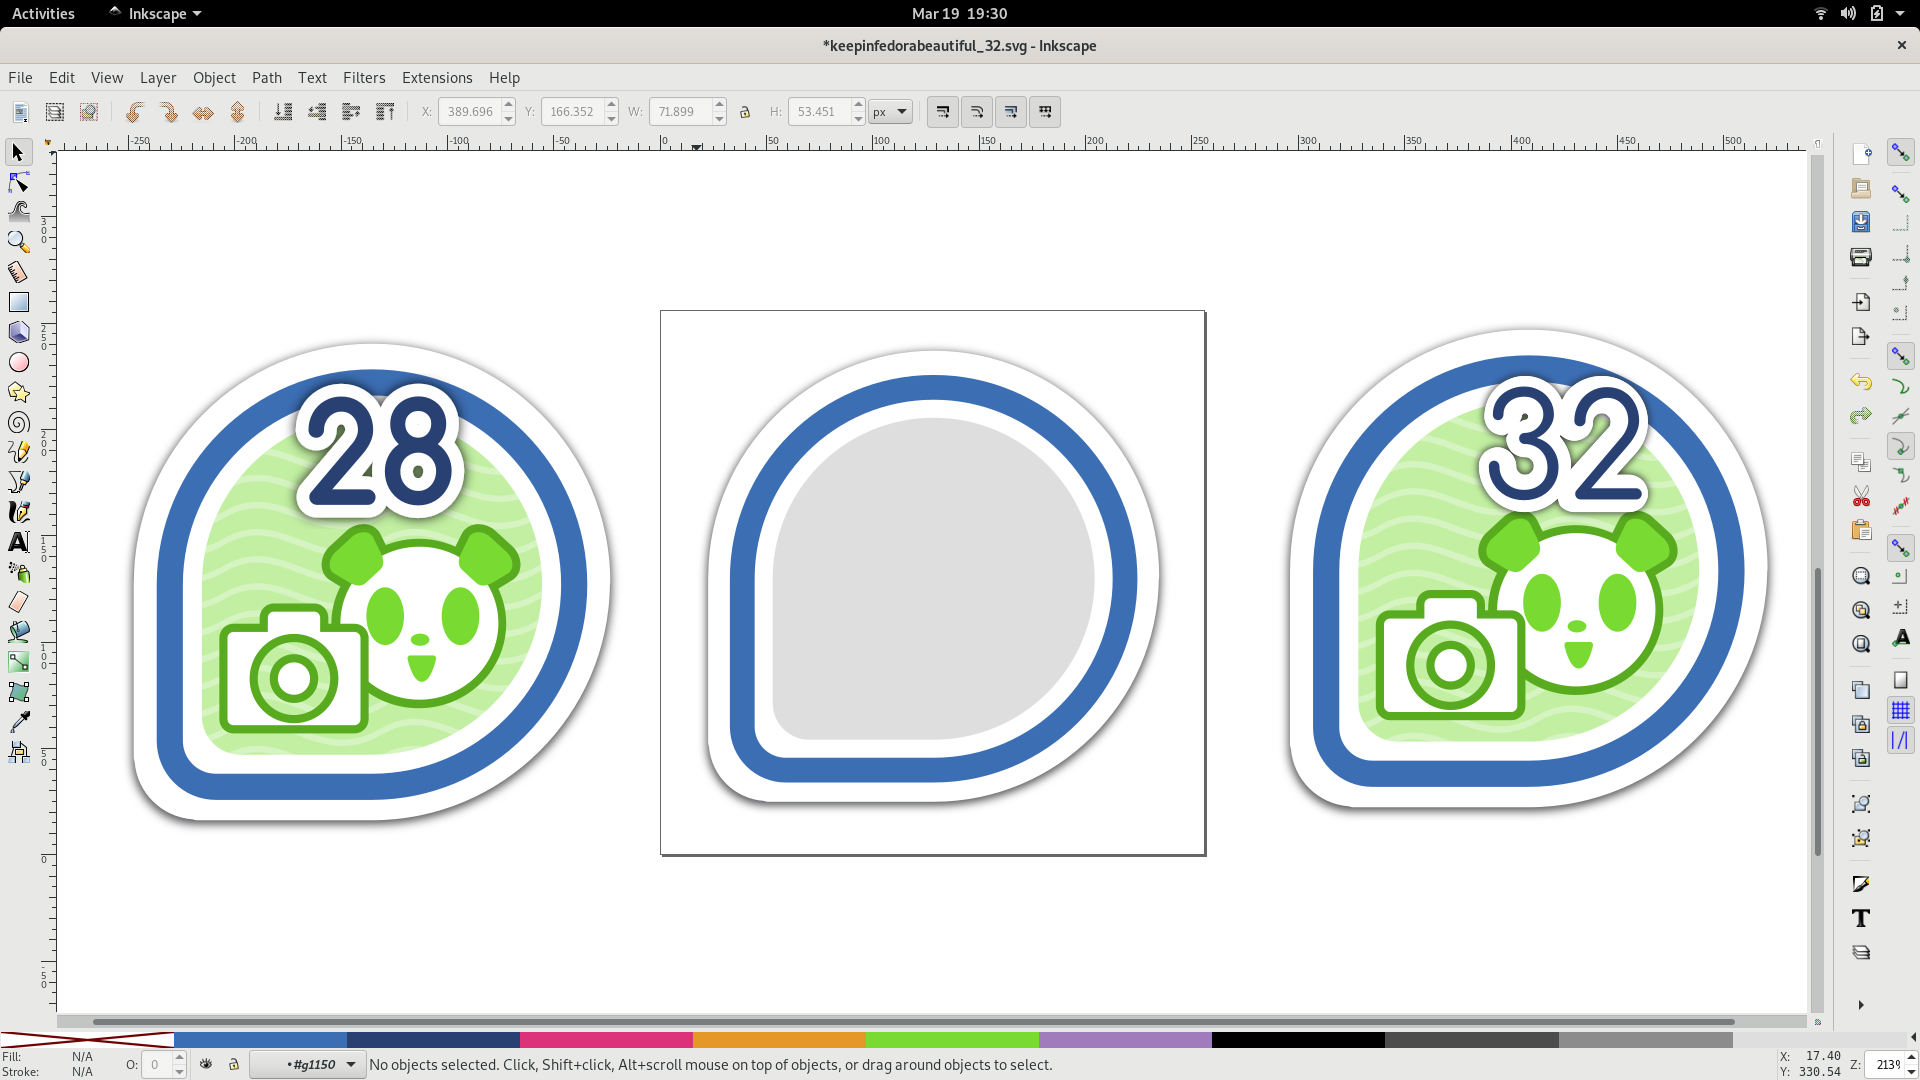1920x1080 pixels.
Task: Choose the Spray tool
Action: tap(18, 572)
